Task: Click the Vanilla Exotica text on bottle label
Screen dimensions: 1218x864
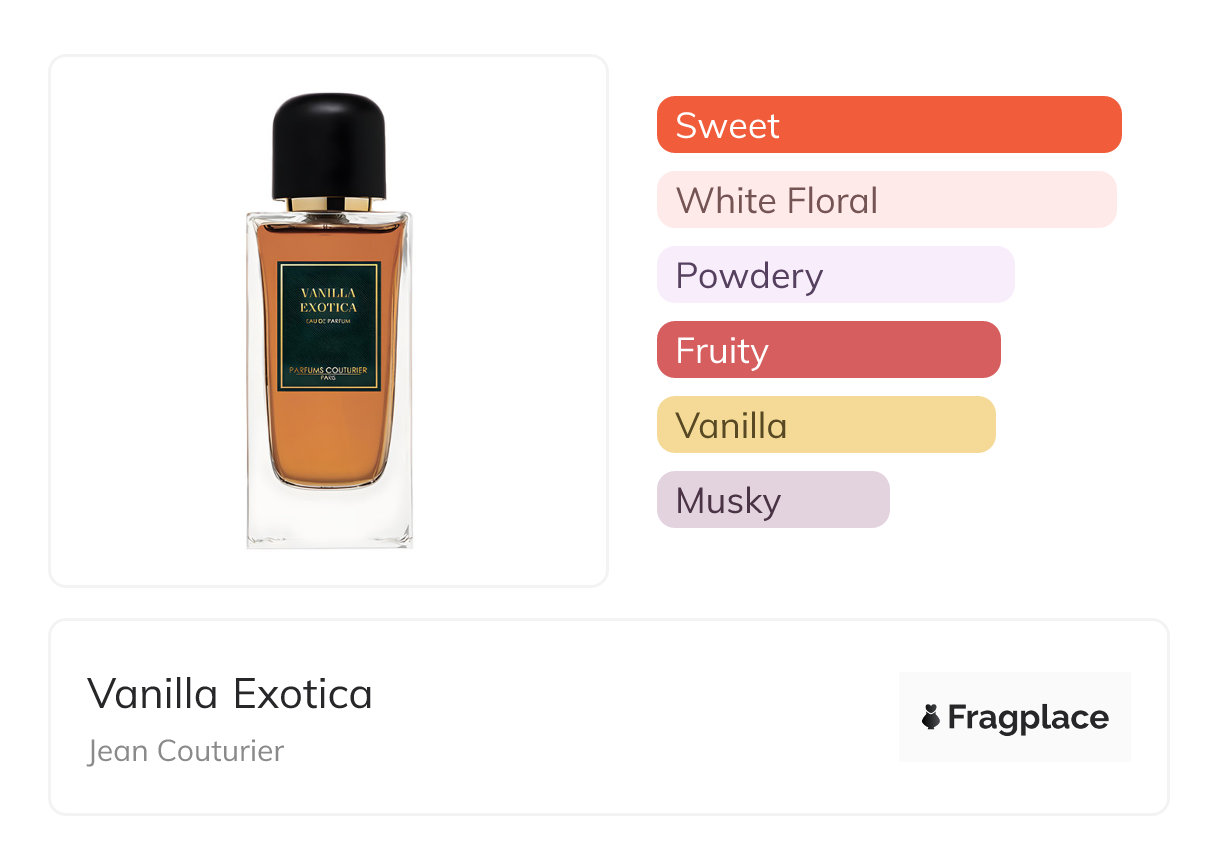Action: (329, 299)
